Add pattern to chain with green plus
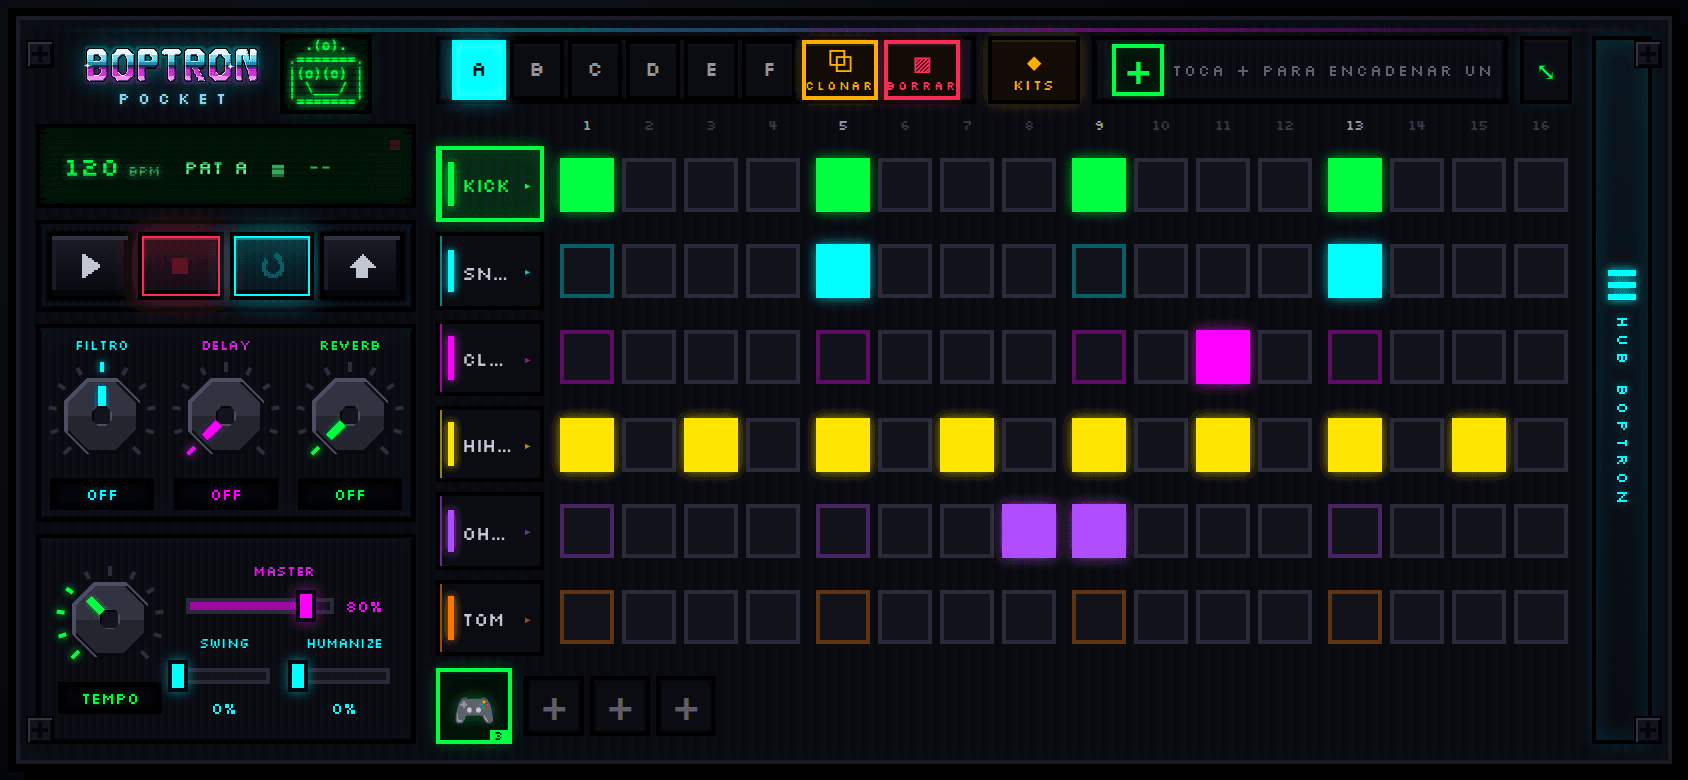 click(1138, 71)
